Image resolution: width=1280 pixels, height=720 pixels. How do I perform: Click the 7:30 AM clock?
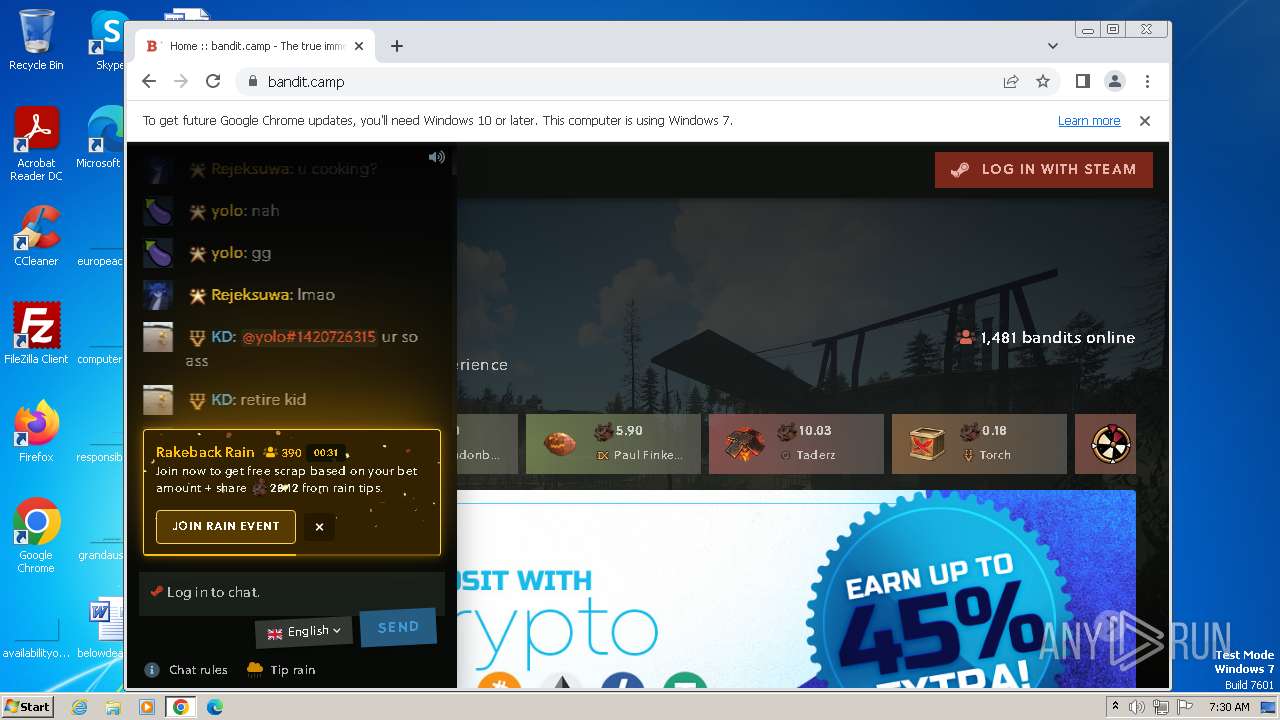tap(1229, 707)
